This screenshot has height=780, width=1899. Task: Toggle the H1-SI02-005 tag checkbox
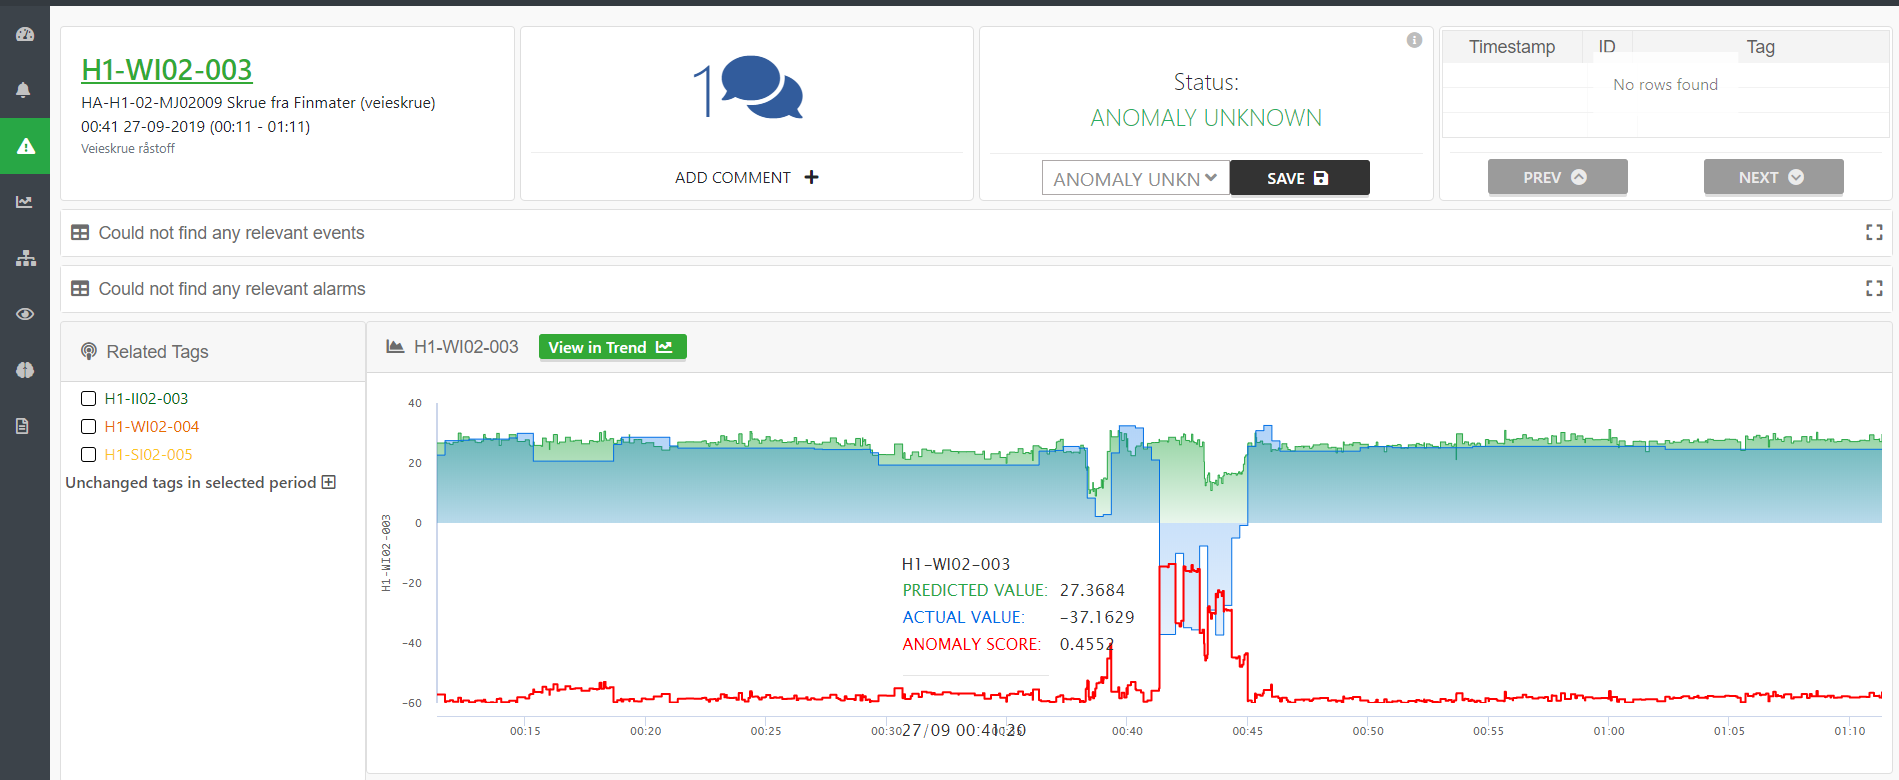[x=88, y=455]
